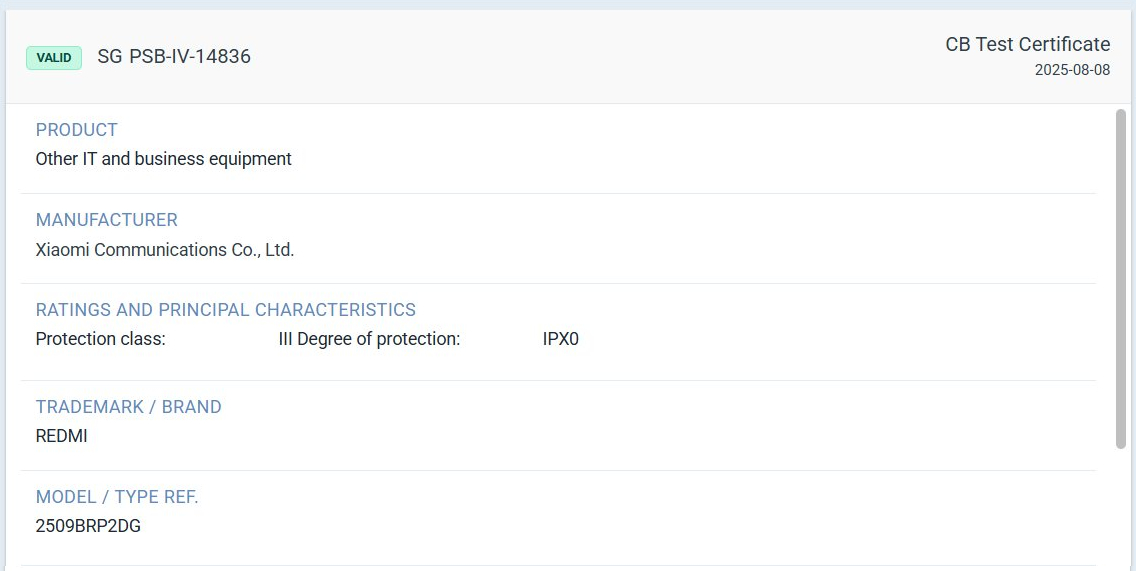Click the 'Degree of protection:' label
The width and height of the screenshot is (1136, 571).
pos(379,339)
